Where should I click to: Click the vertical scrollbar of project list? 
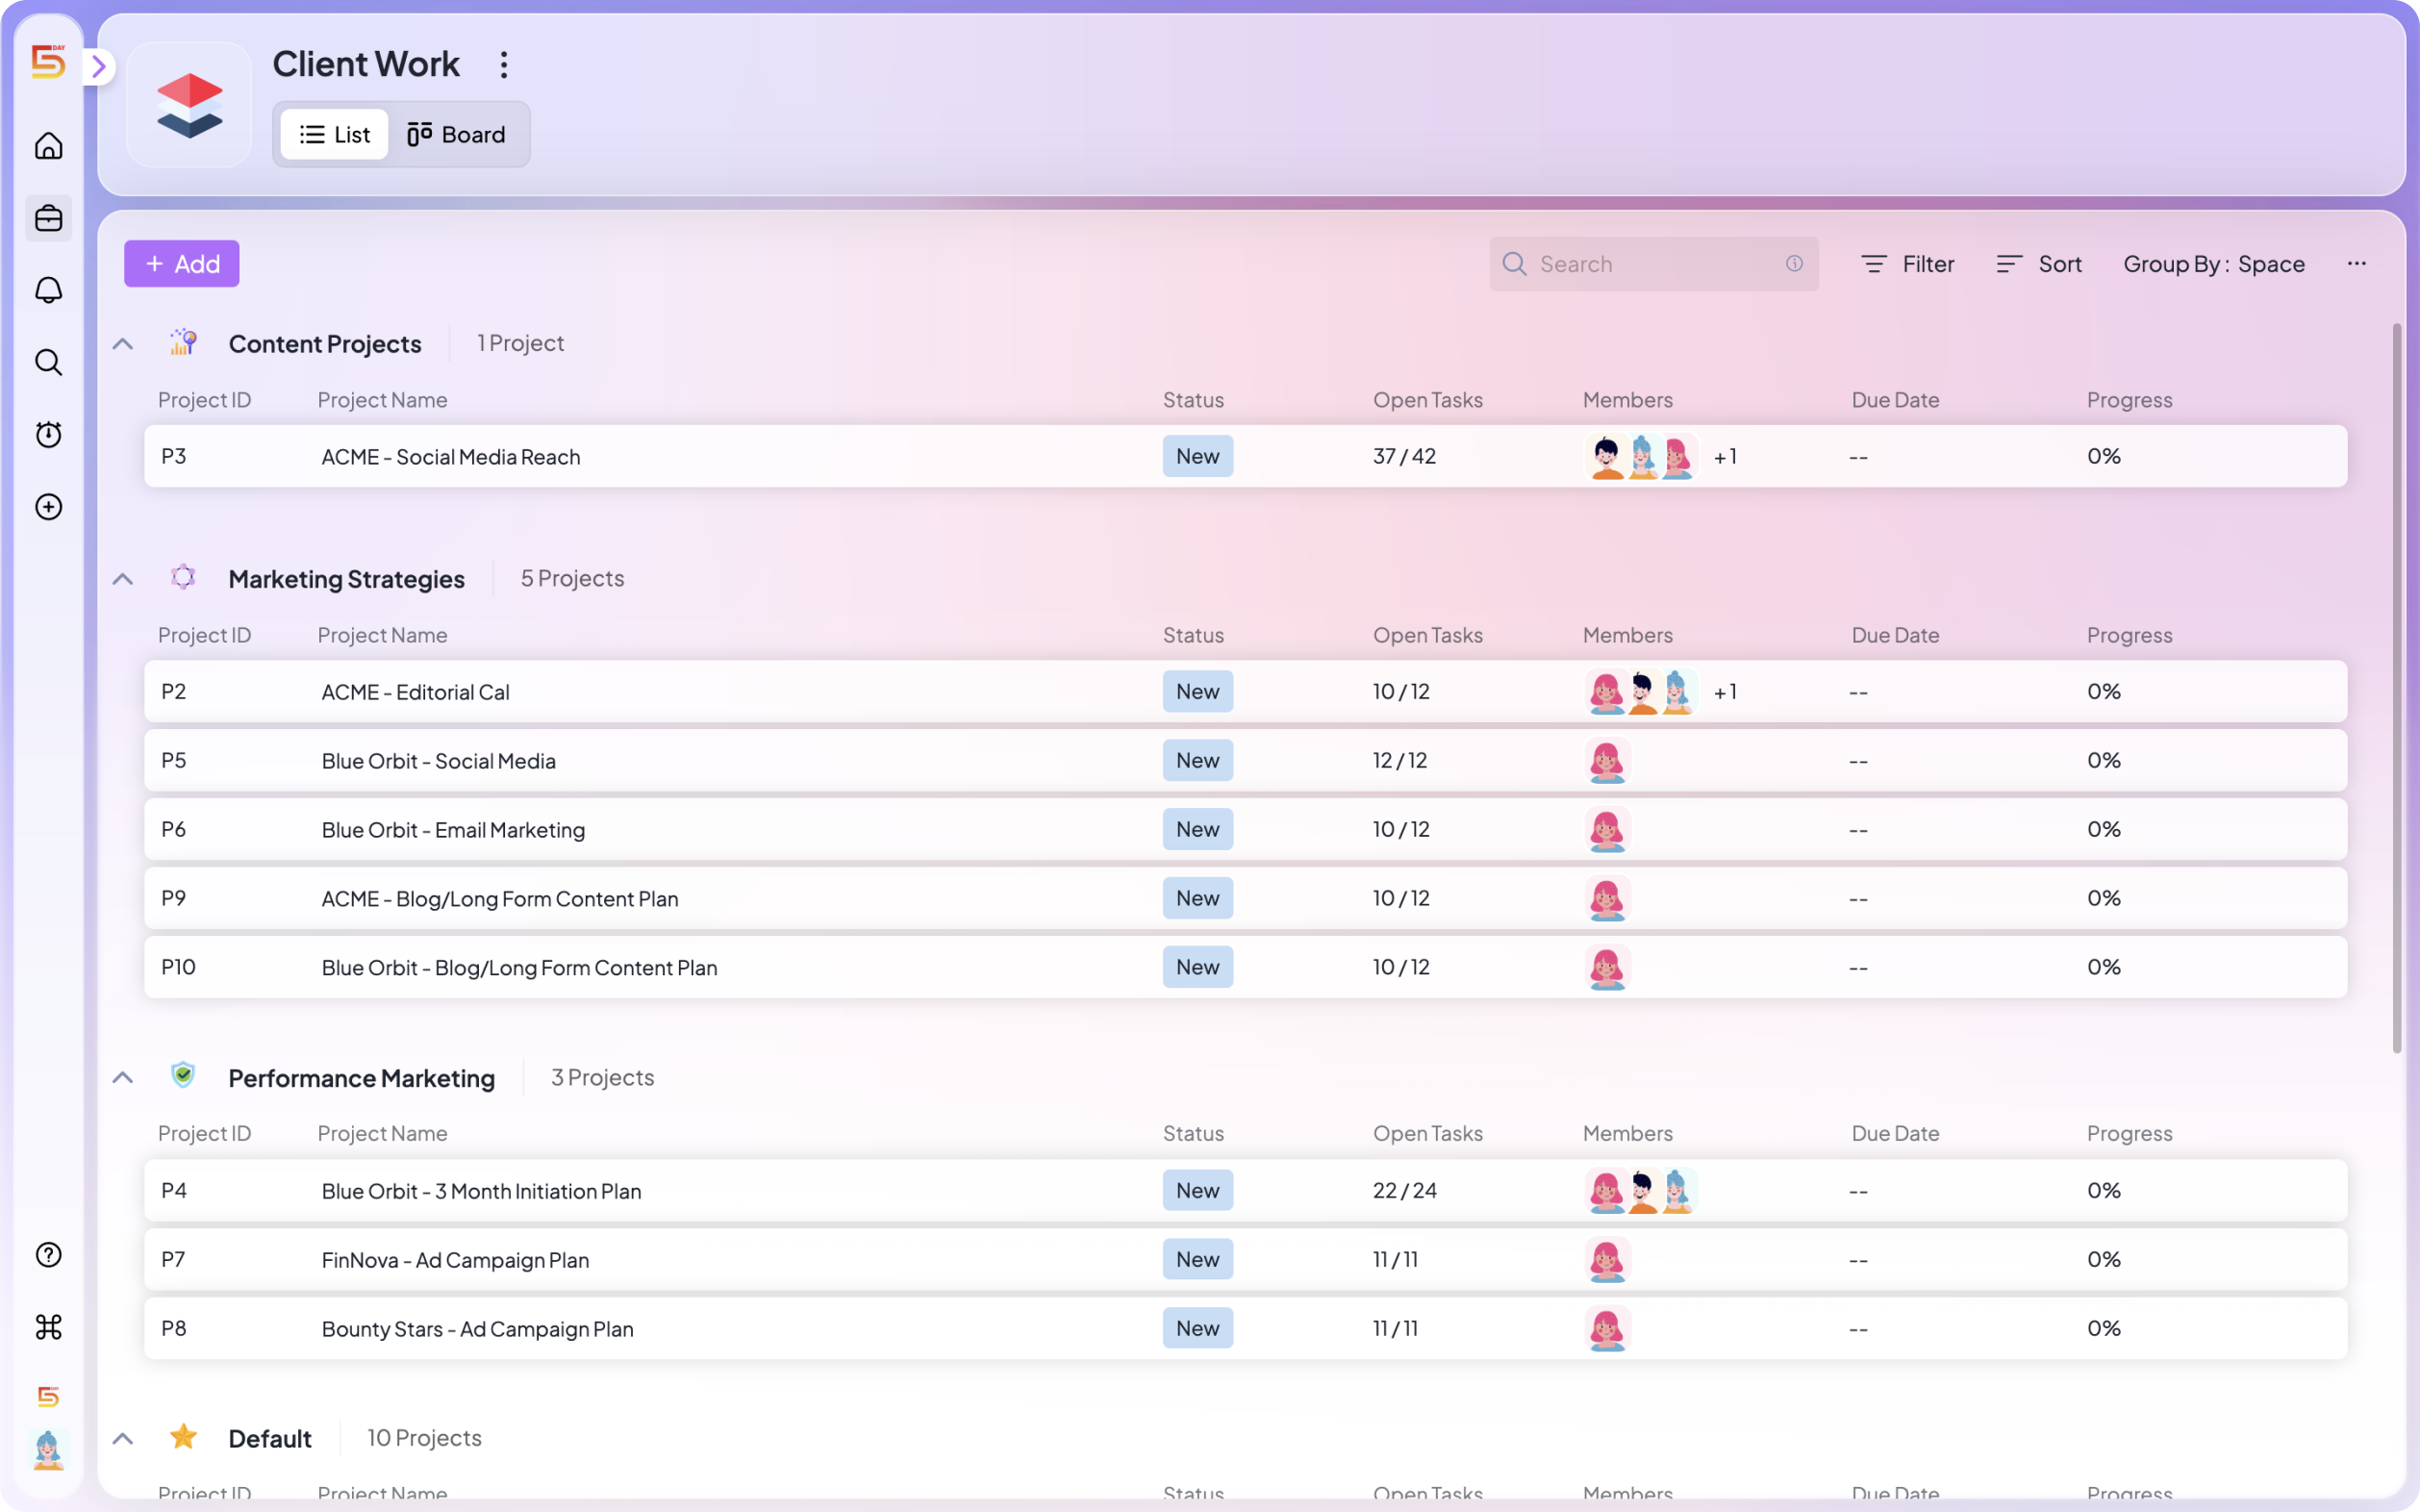(x=2397, y=688)
